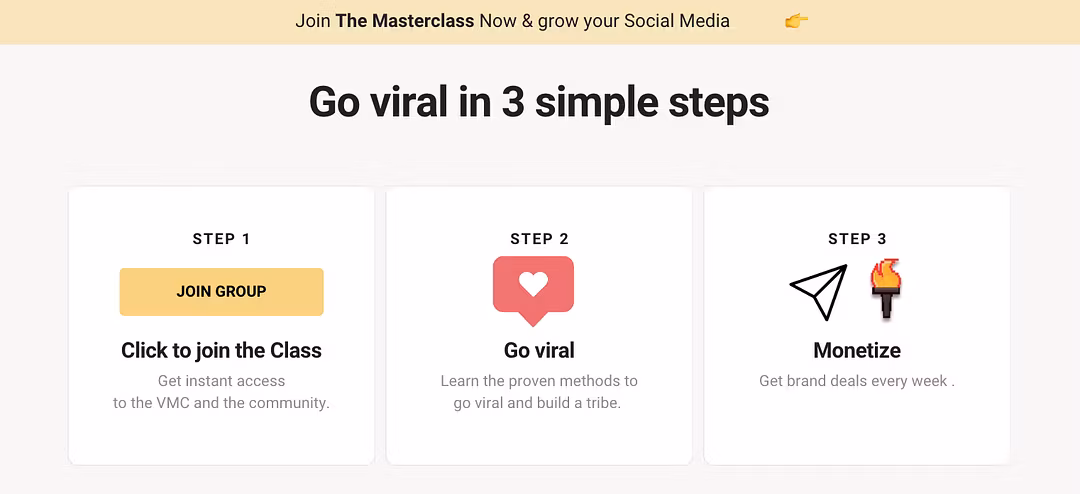
Task: Click the 'Go viral' card title
Action: point(539,350)
